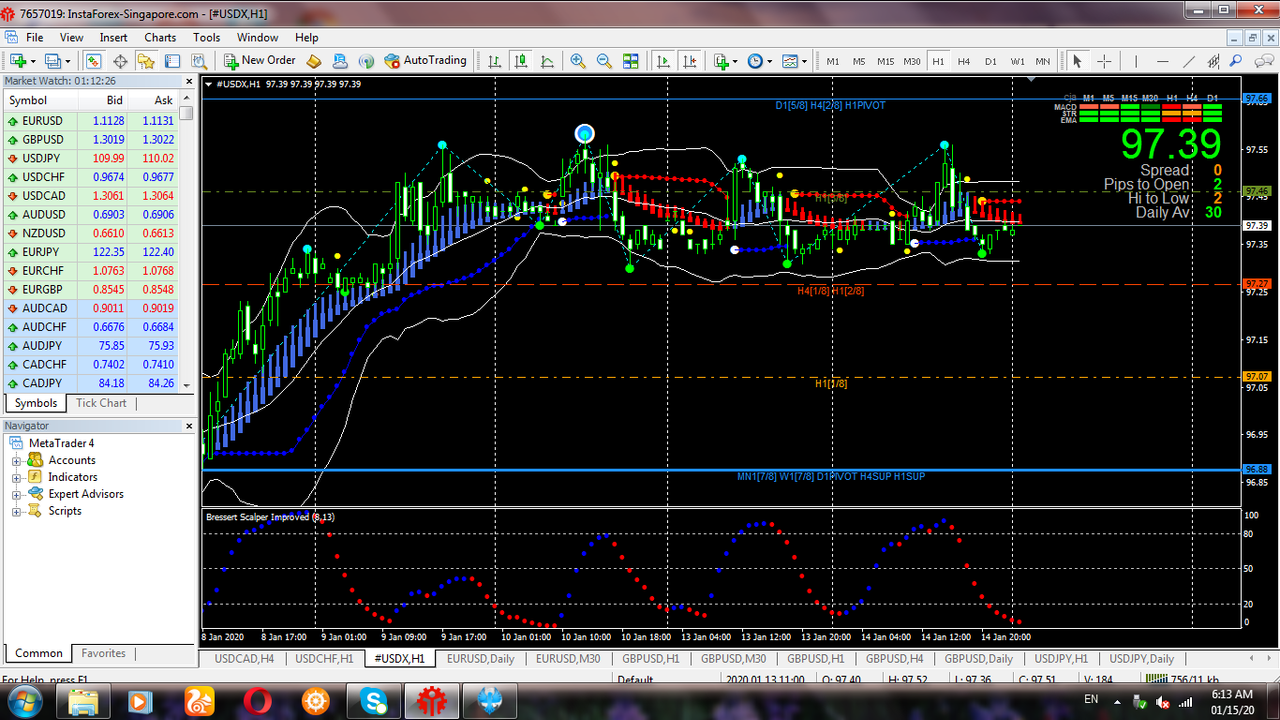Viewport: 1280px width, 720px height.
Task: Open the Tools menu
Action: click(207, 37)
